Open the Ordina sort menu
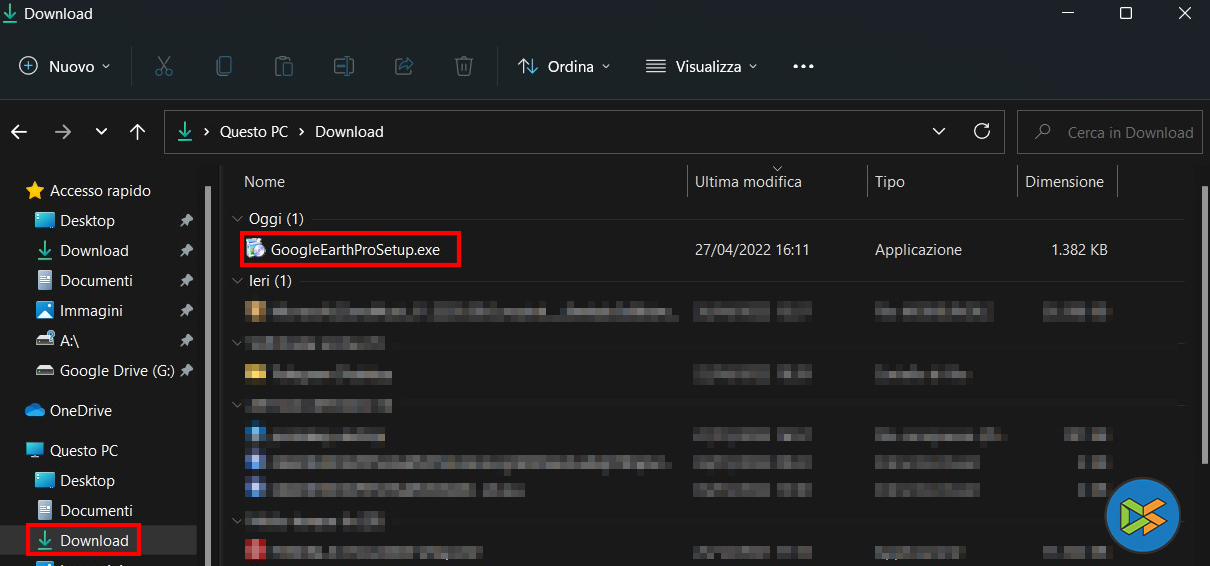 pos(564,67)
